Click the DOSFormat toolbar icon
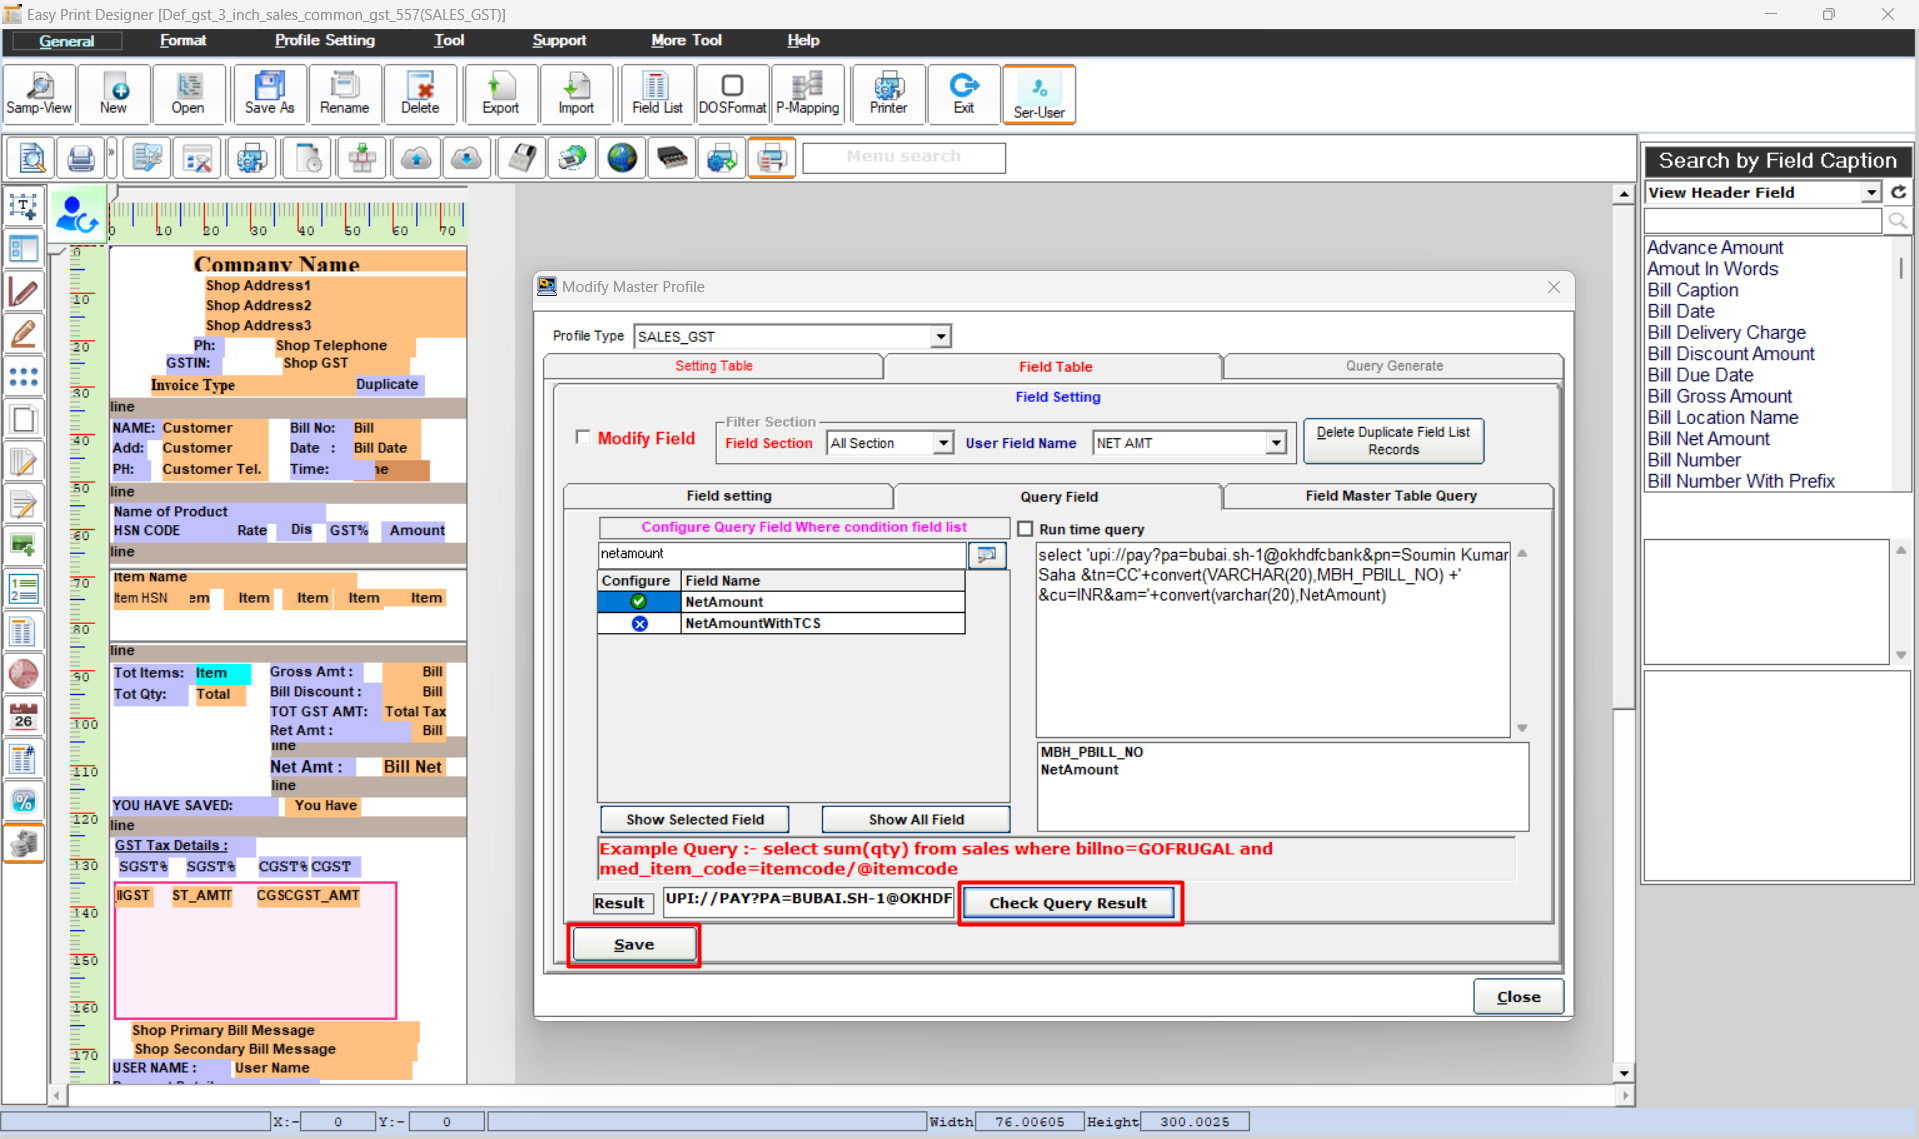The height and width of the screenshot is (1139, 1919). tap(732, 94)
